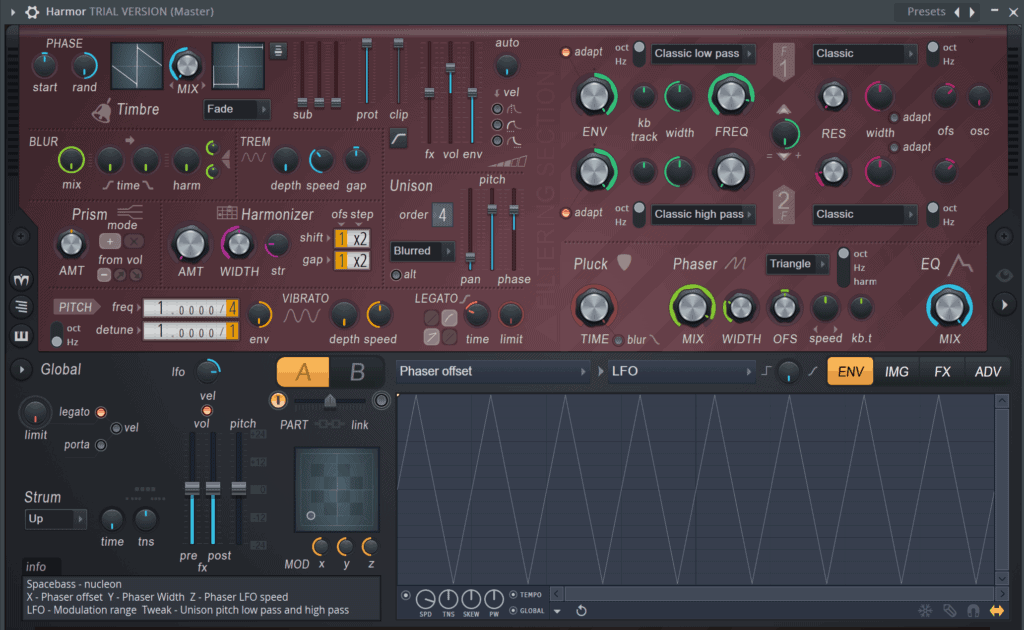The width and height of the screenshot is (1024, 630).
Task: Toggle the Global porta option
Action: click(101, 445)
